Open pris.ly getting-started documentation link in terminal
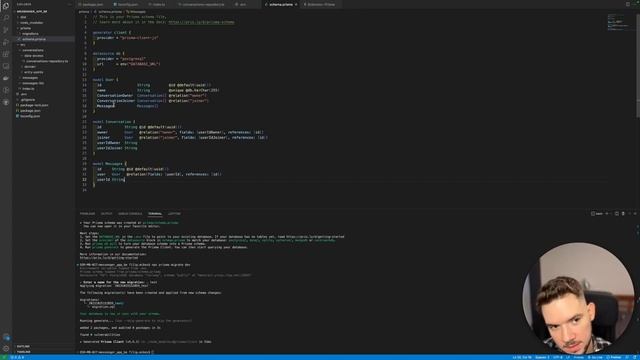This screenshot has height=360, width=640. point(109,258)
